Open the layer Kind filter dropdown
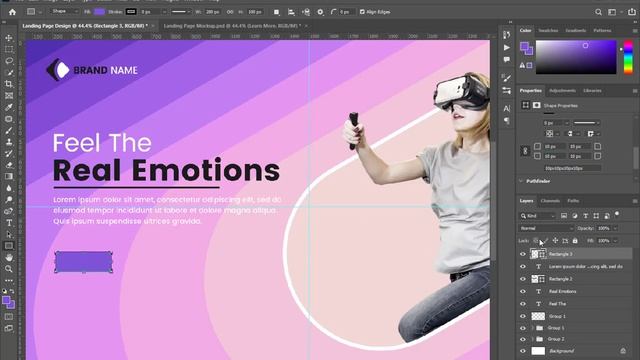Screen dimensions: 640x360 click(538, 216)
